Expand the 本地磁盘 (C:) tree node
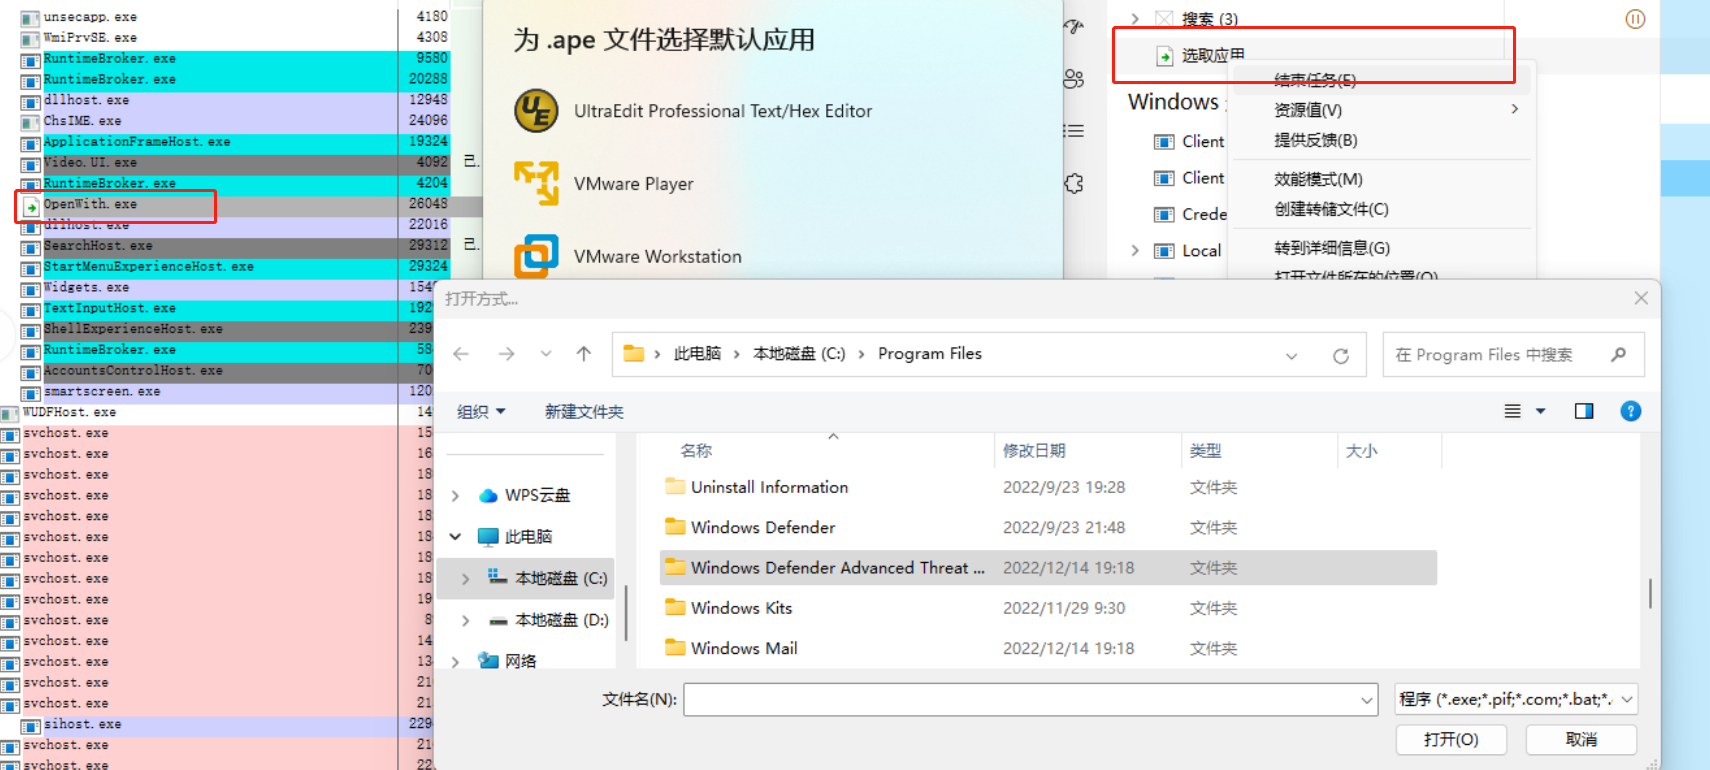 click(465, 578)
